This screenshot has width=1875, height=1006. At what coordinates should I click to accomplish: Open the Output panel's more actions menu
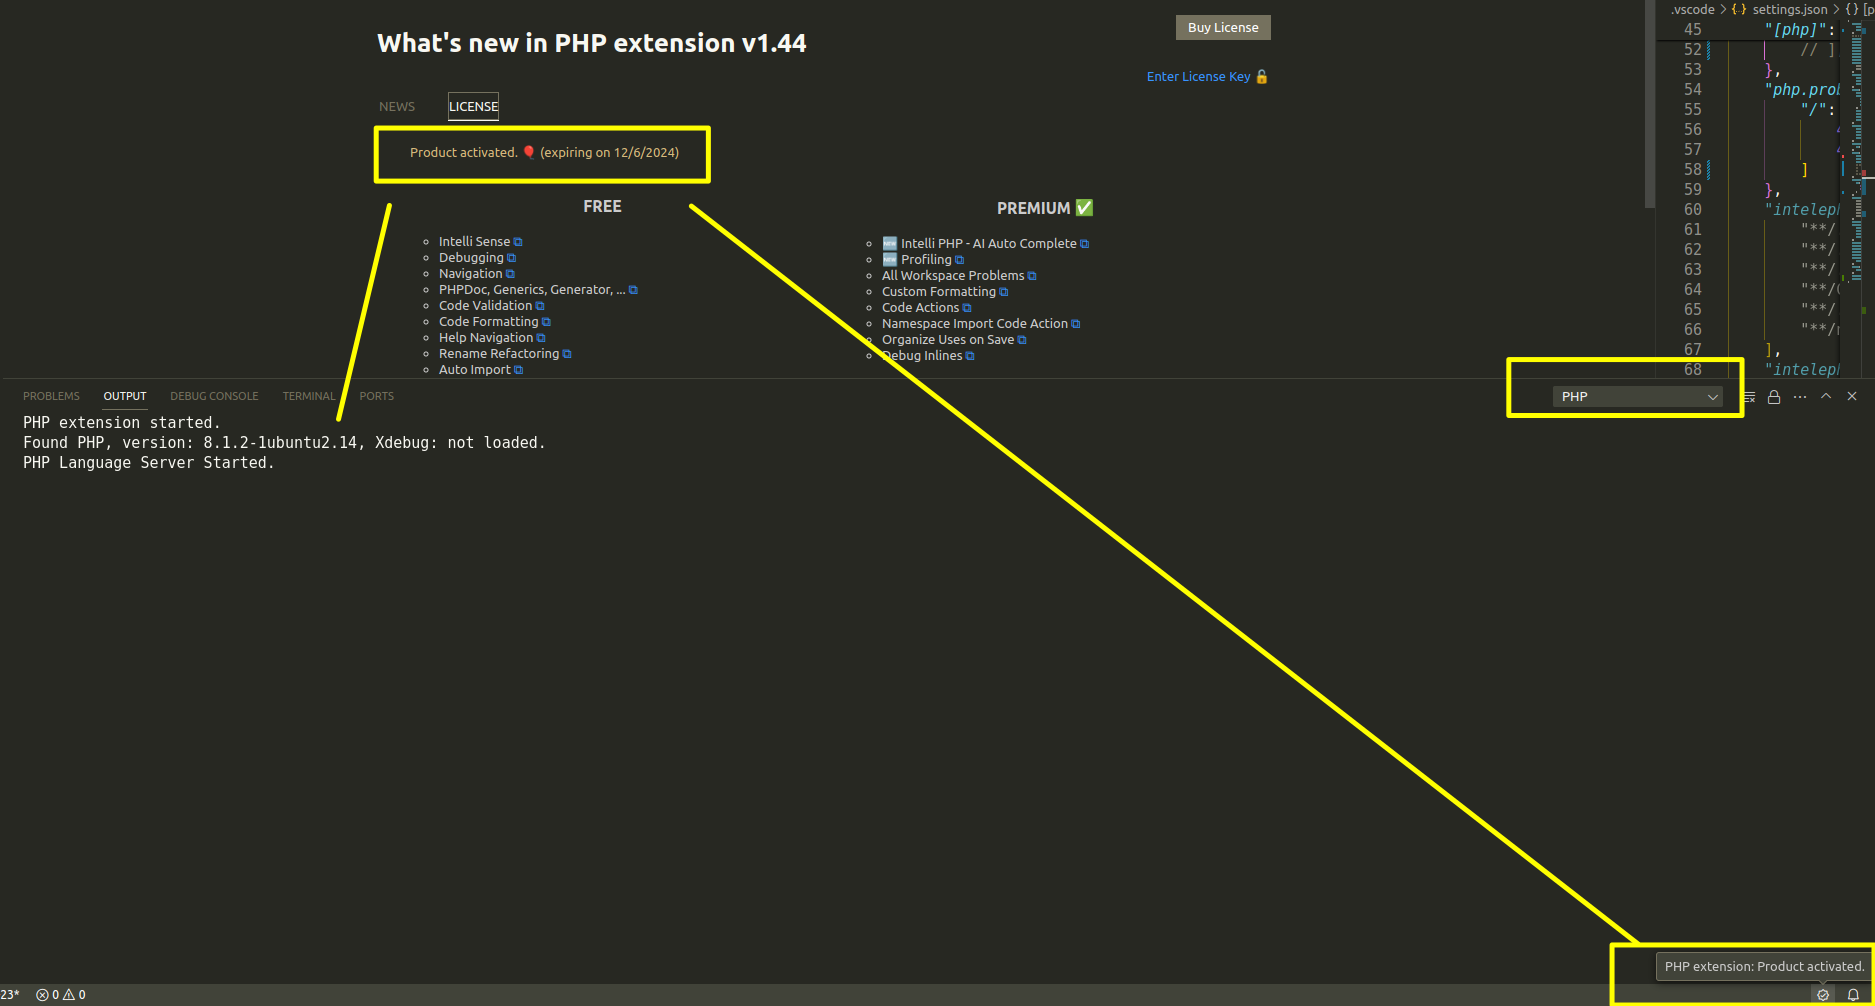1800,397
